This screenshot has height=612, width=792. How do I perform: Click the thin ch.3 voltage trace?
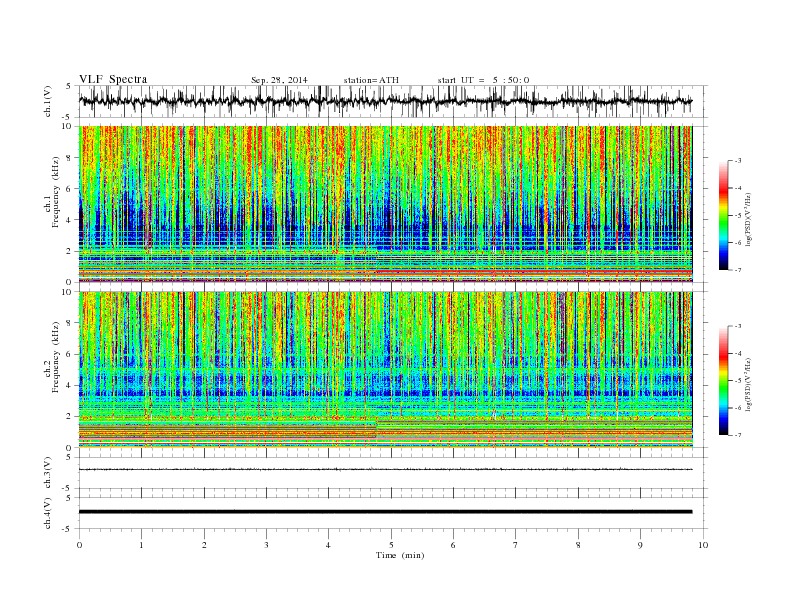point(385,469)
